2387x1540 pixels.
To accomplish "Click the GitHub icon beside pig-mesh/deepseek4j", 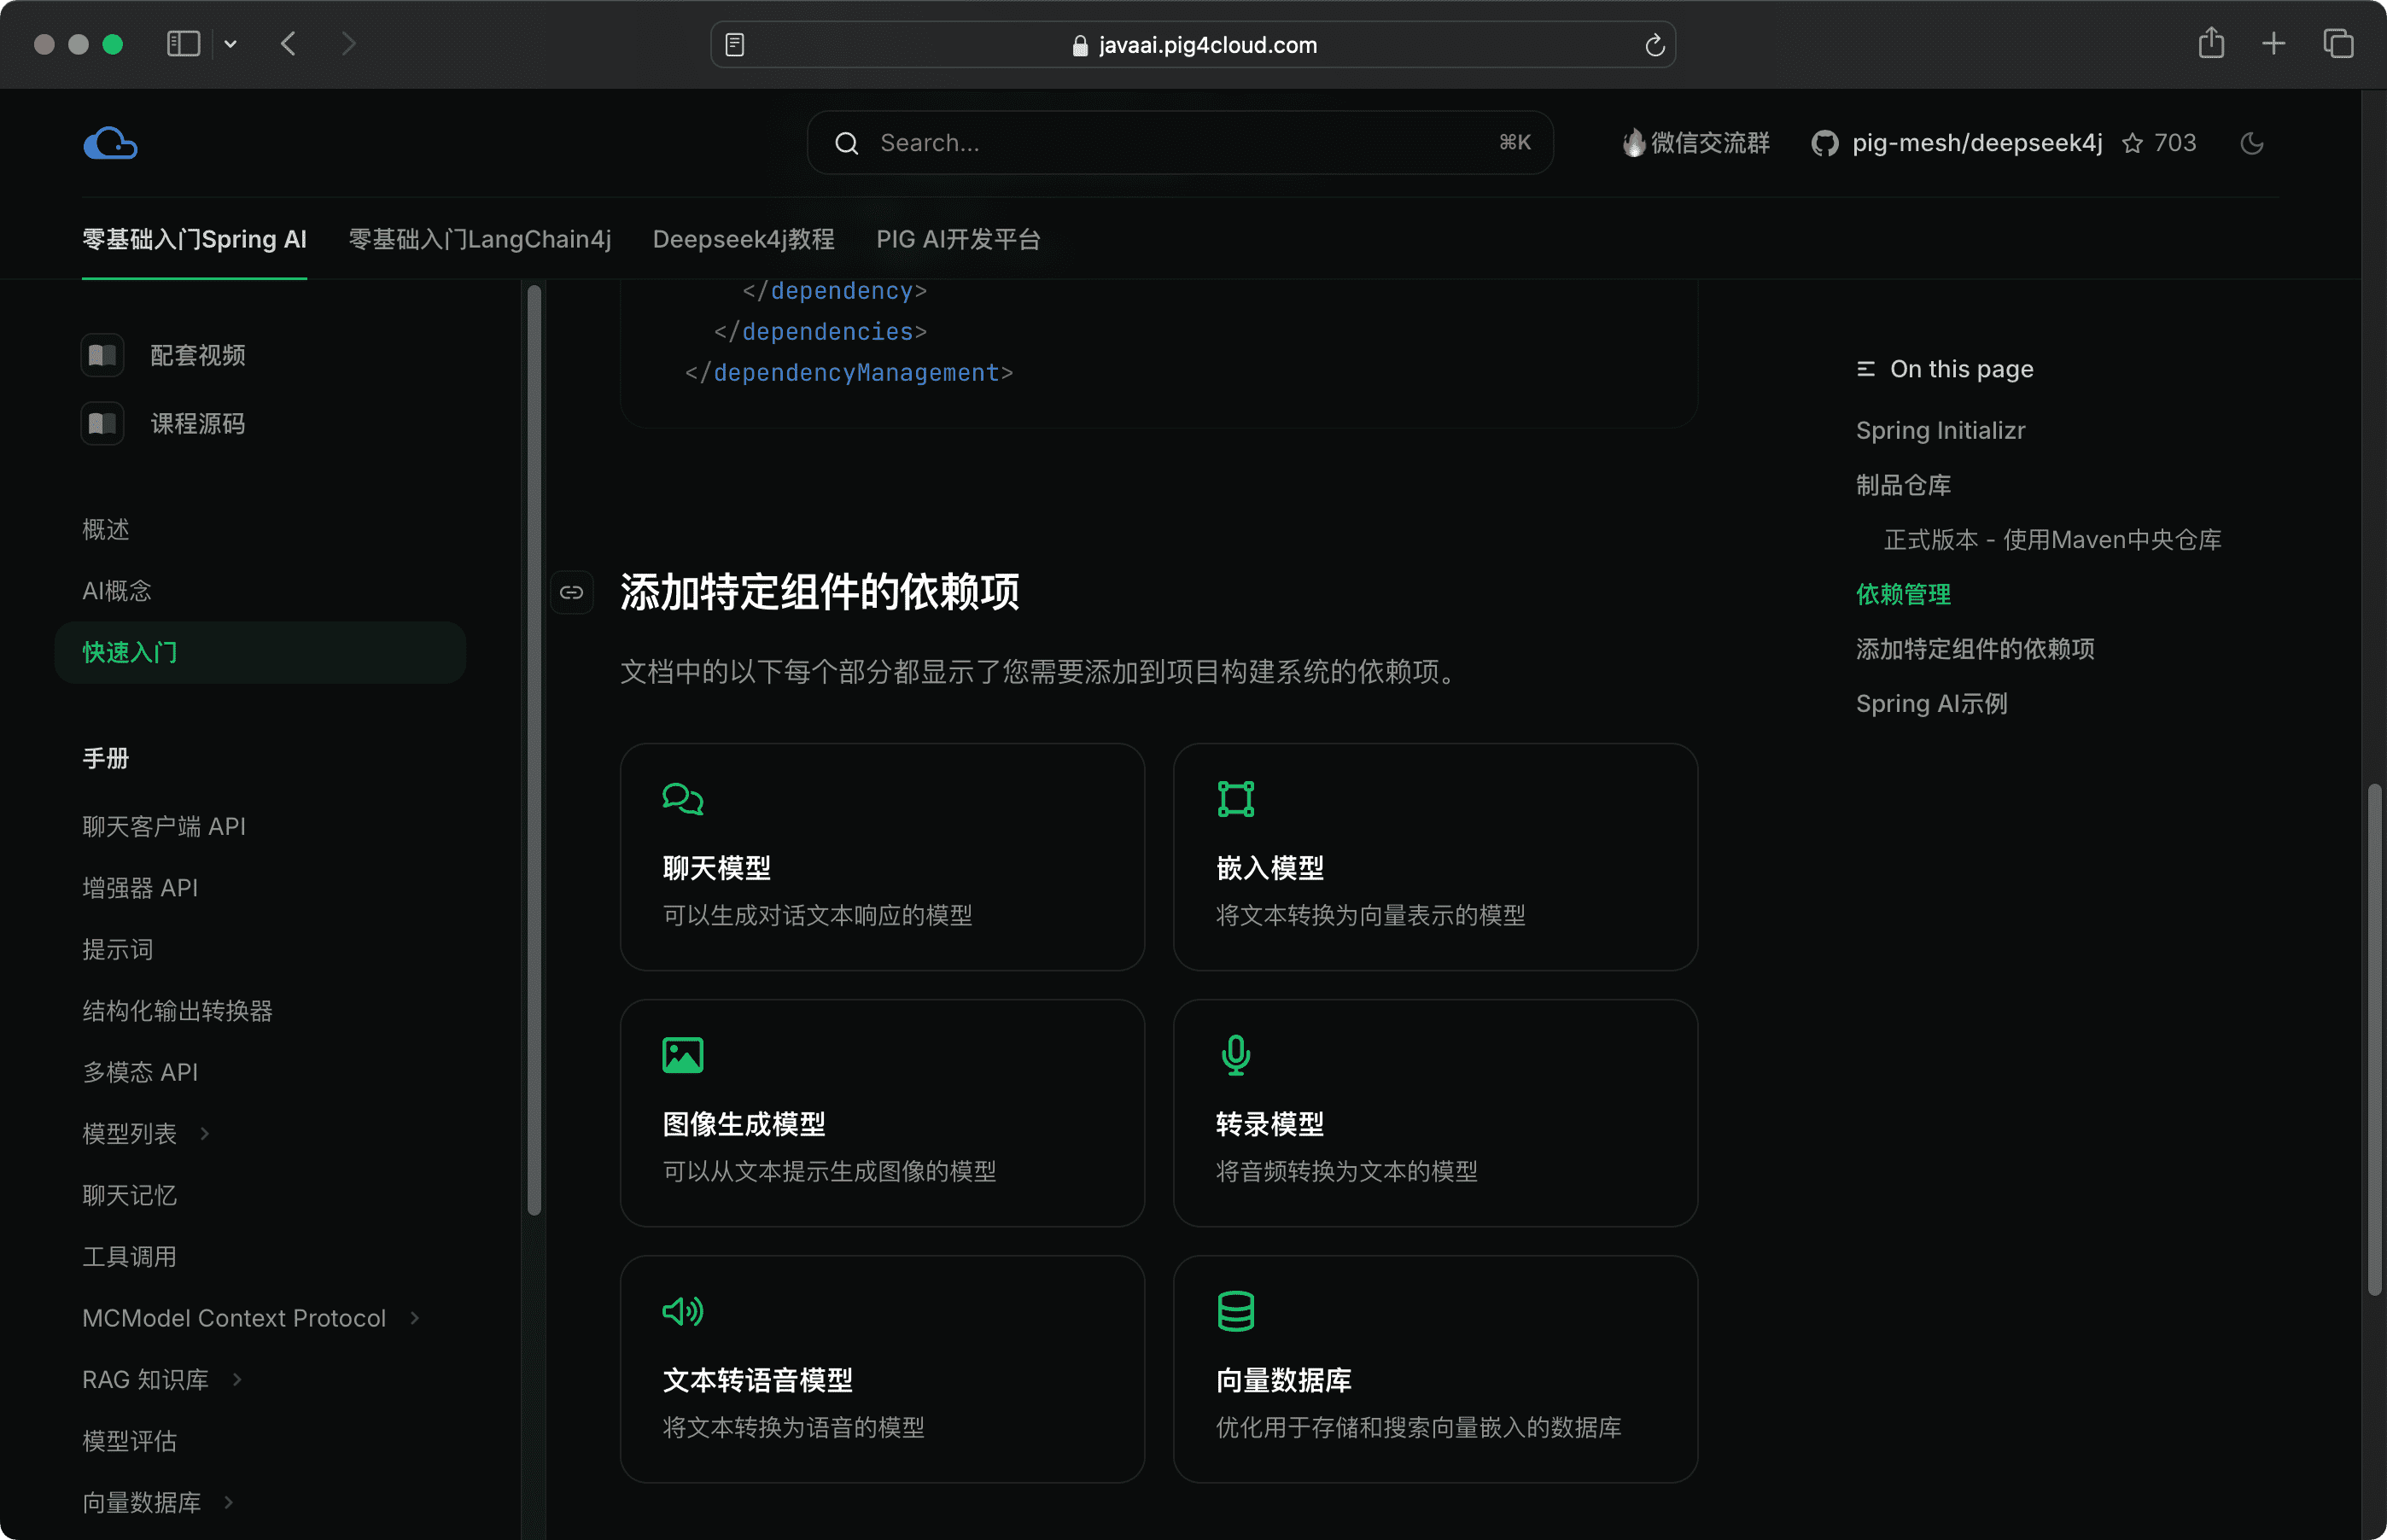I will click(x=1824, y=143).
